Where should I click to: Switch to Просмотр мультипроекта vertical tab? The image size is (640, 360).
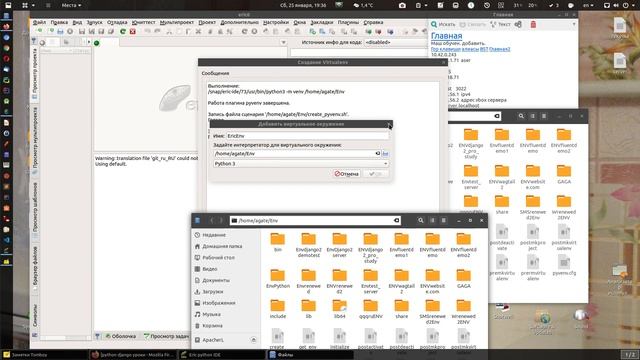35,140
